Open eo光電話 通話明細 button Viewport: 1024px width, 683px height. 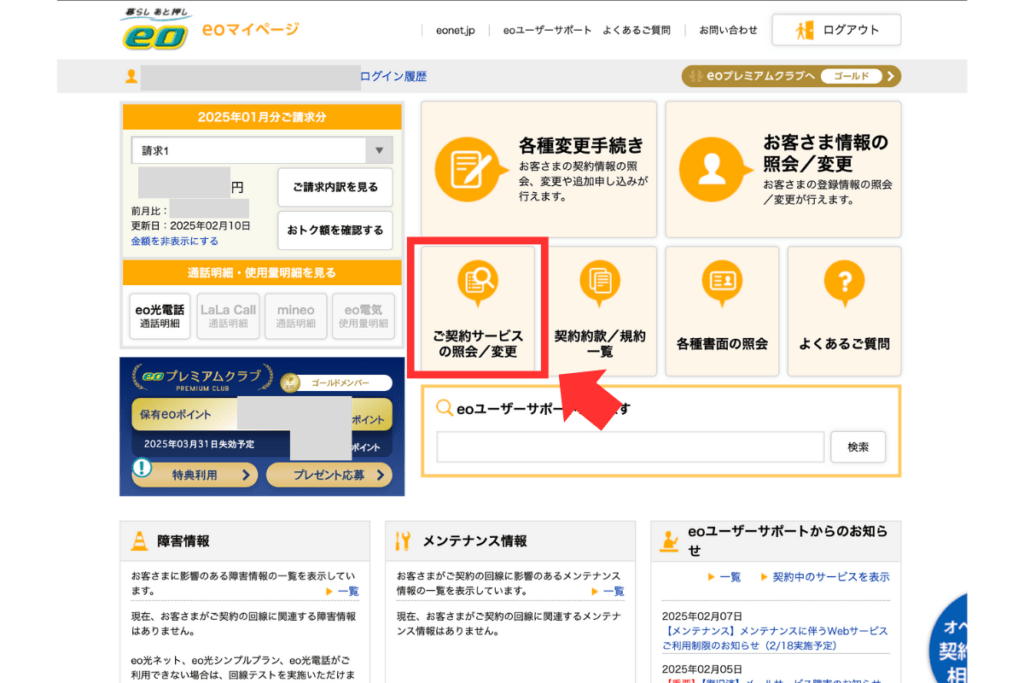(160, 316)
